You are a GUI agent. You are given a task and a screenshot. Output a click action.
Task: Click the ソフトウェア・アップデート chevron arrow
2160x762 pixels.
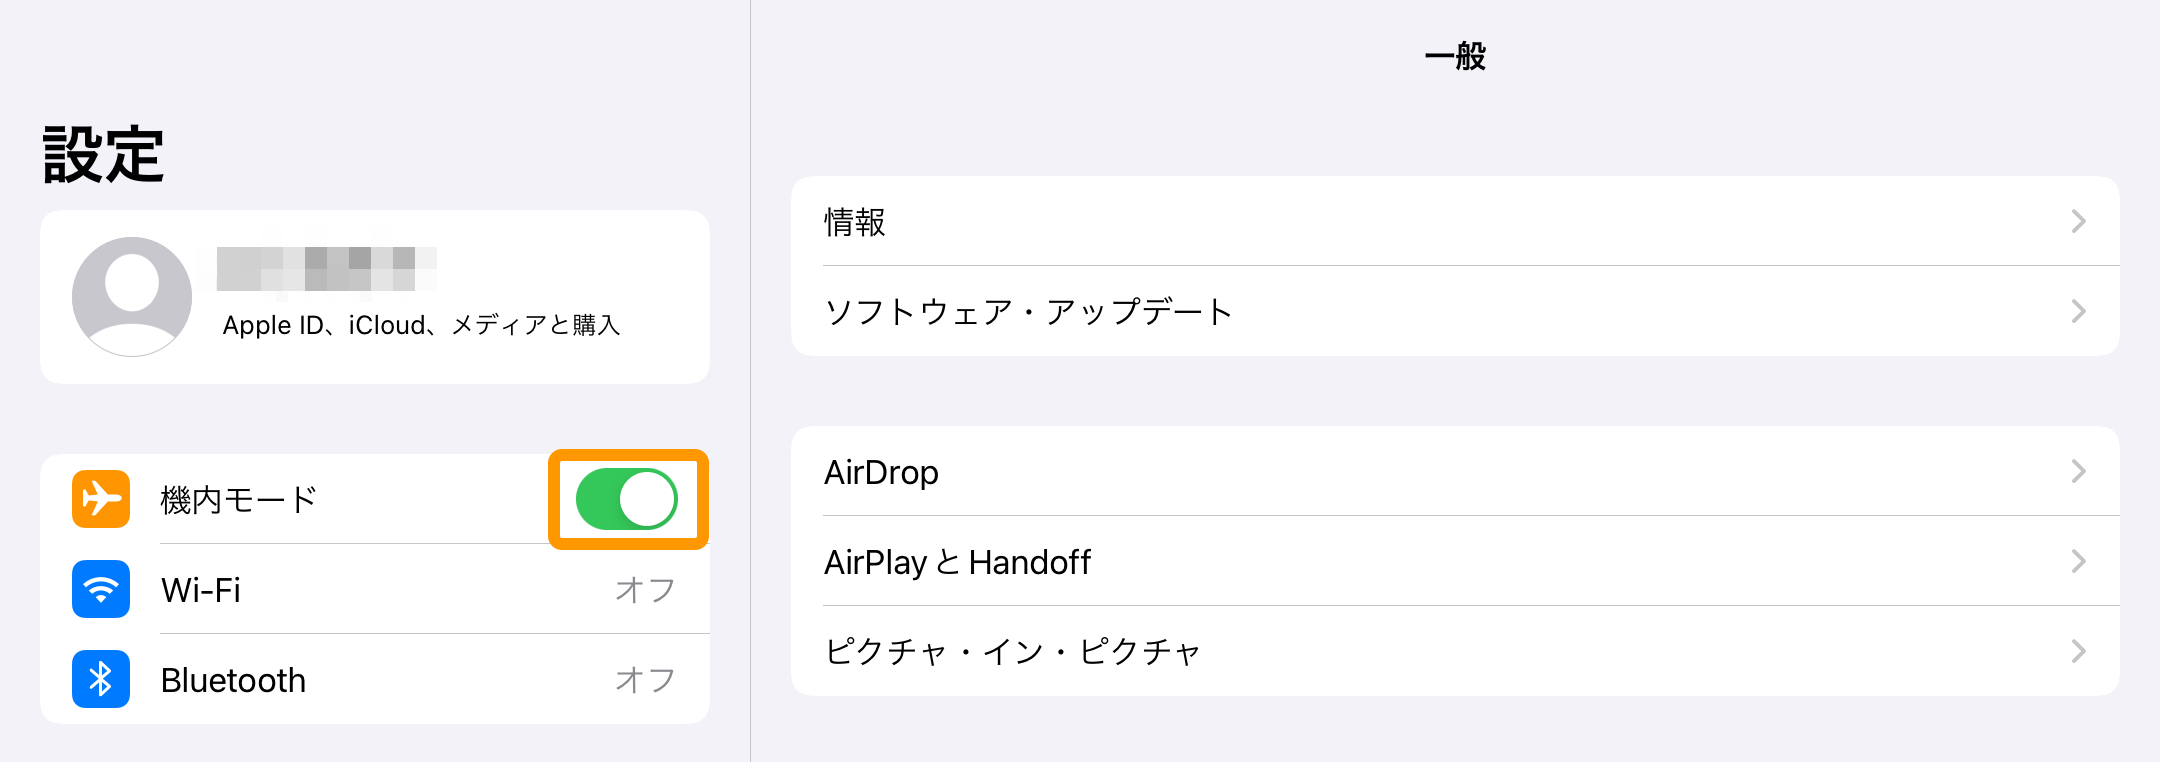pyautogui.click(x=2078, y=311)
